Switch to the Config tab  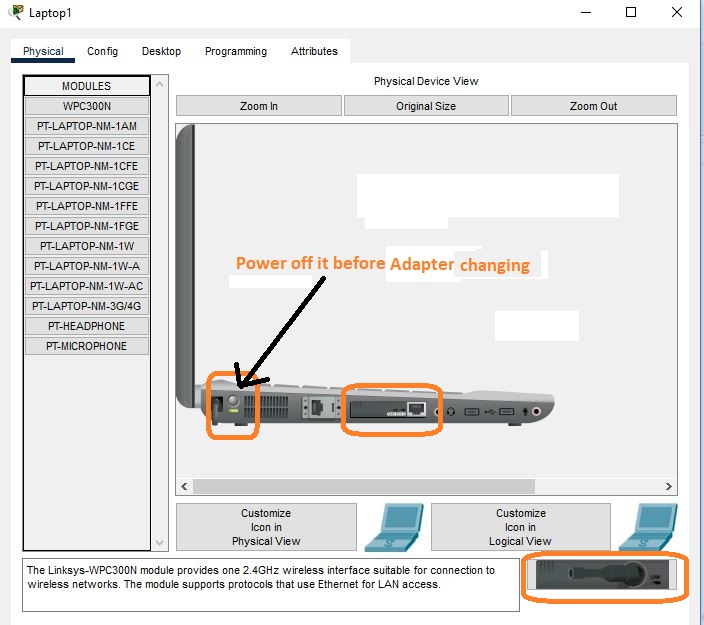click(102, 51)
